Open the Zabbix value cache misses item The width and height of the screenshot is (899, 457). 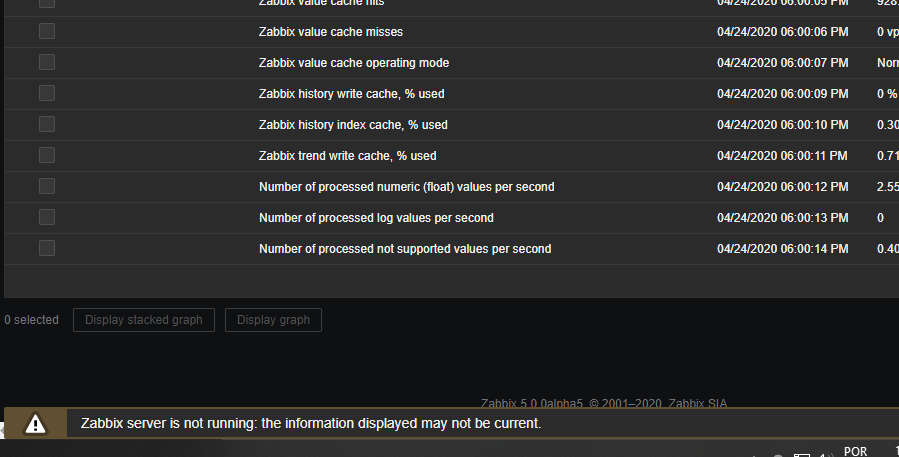(330, 32)
